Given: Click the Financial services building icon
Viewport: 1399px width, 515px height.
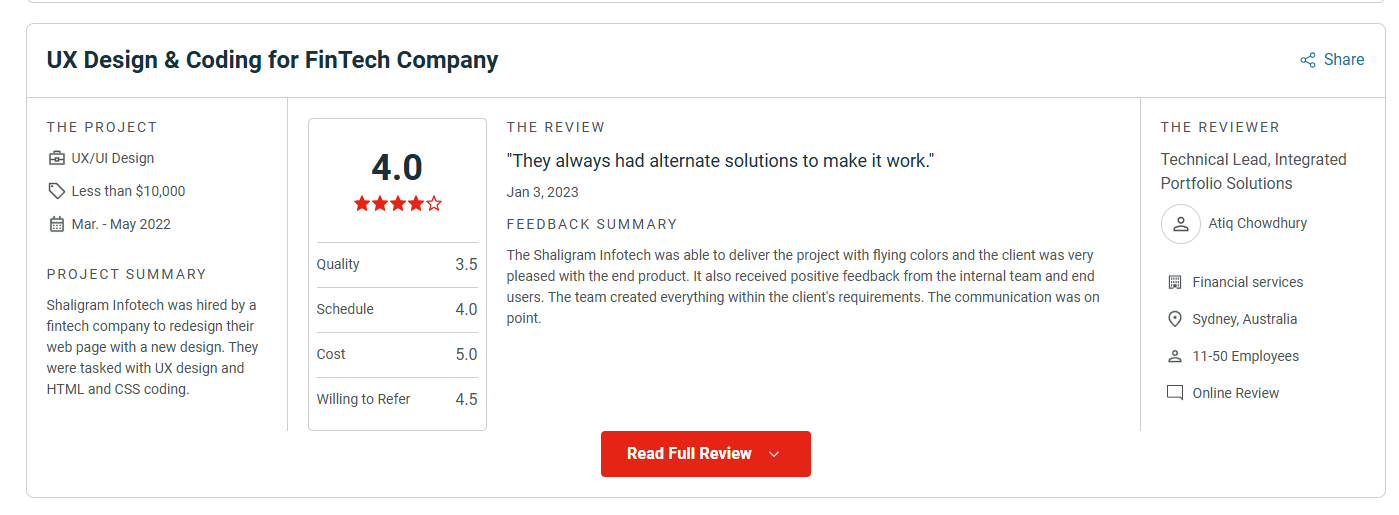Looking at the screenshot, I should pyautogui.click(x=1175, y=282).
